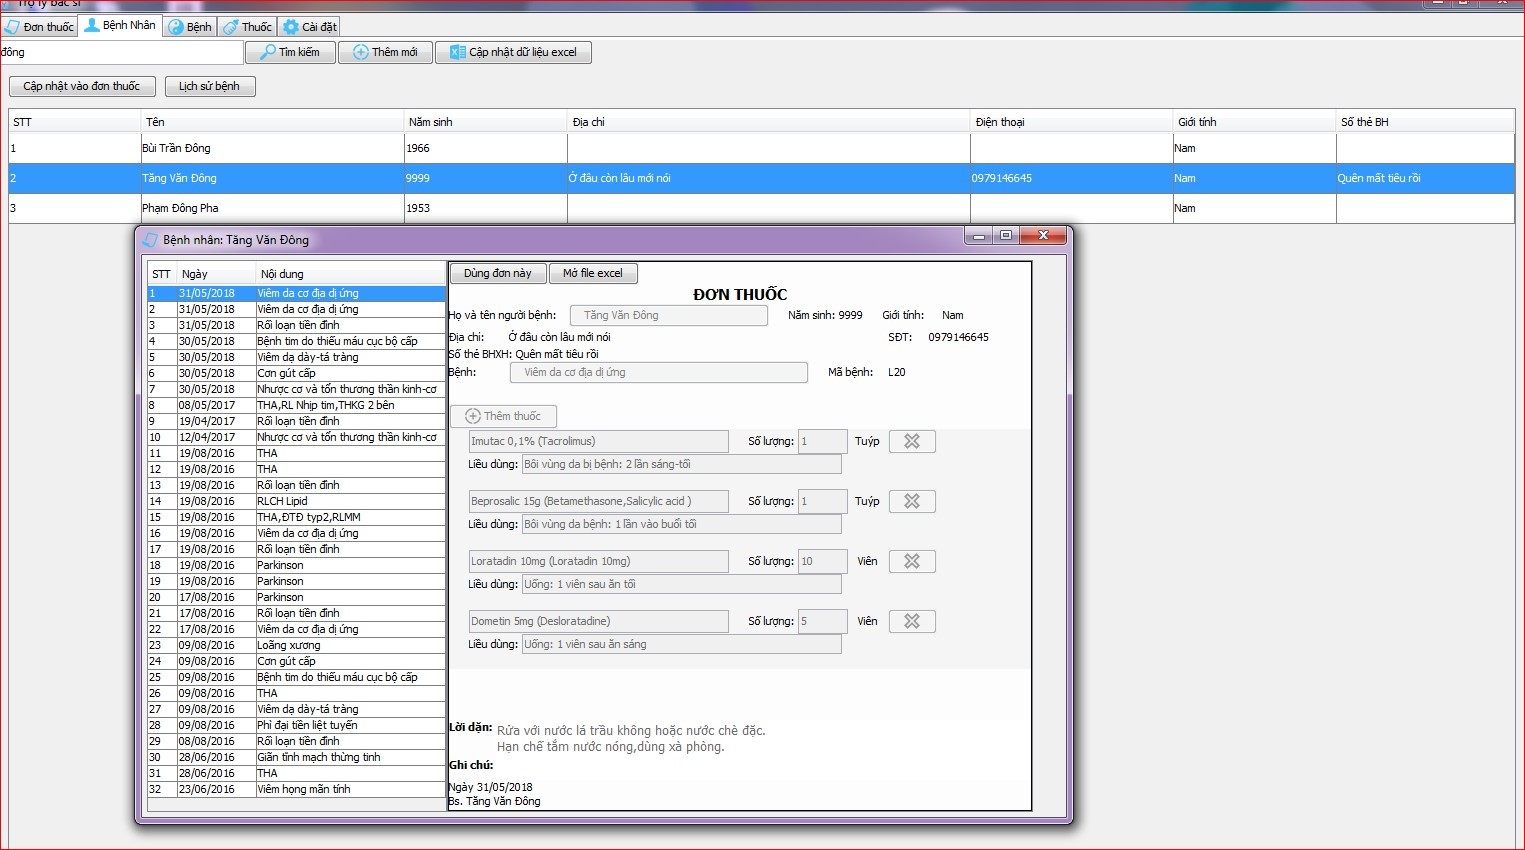Viewport: 1525px width, 850px height.
Task: Click the Dùng đơn này button
Action: [498, 273]
